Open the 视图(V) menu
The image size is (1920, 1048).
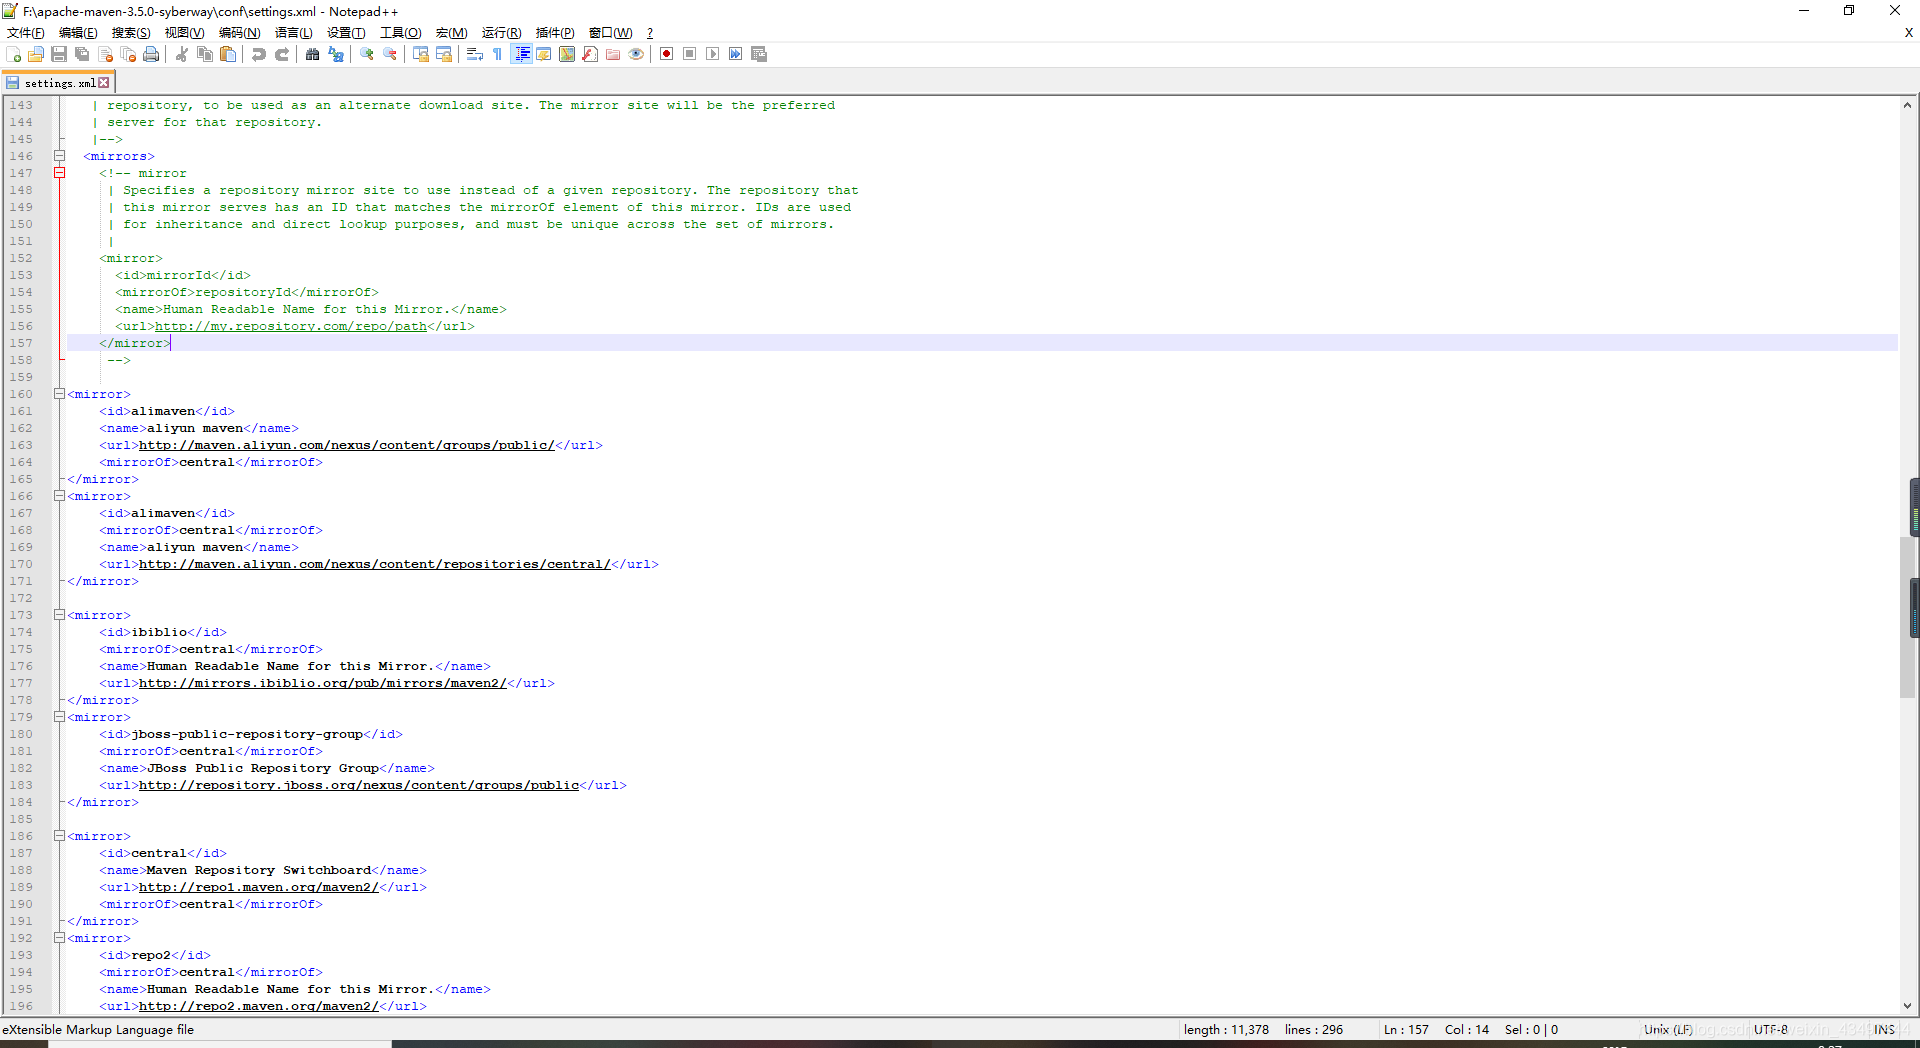(184, 33)
